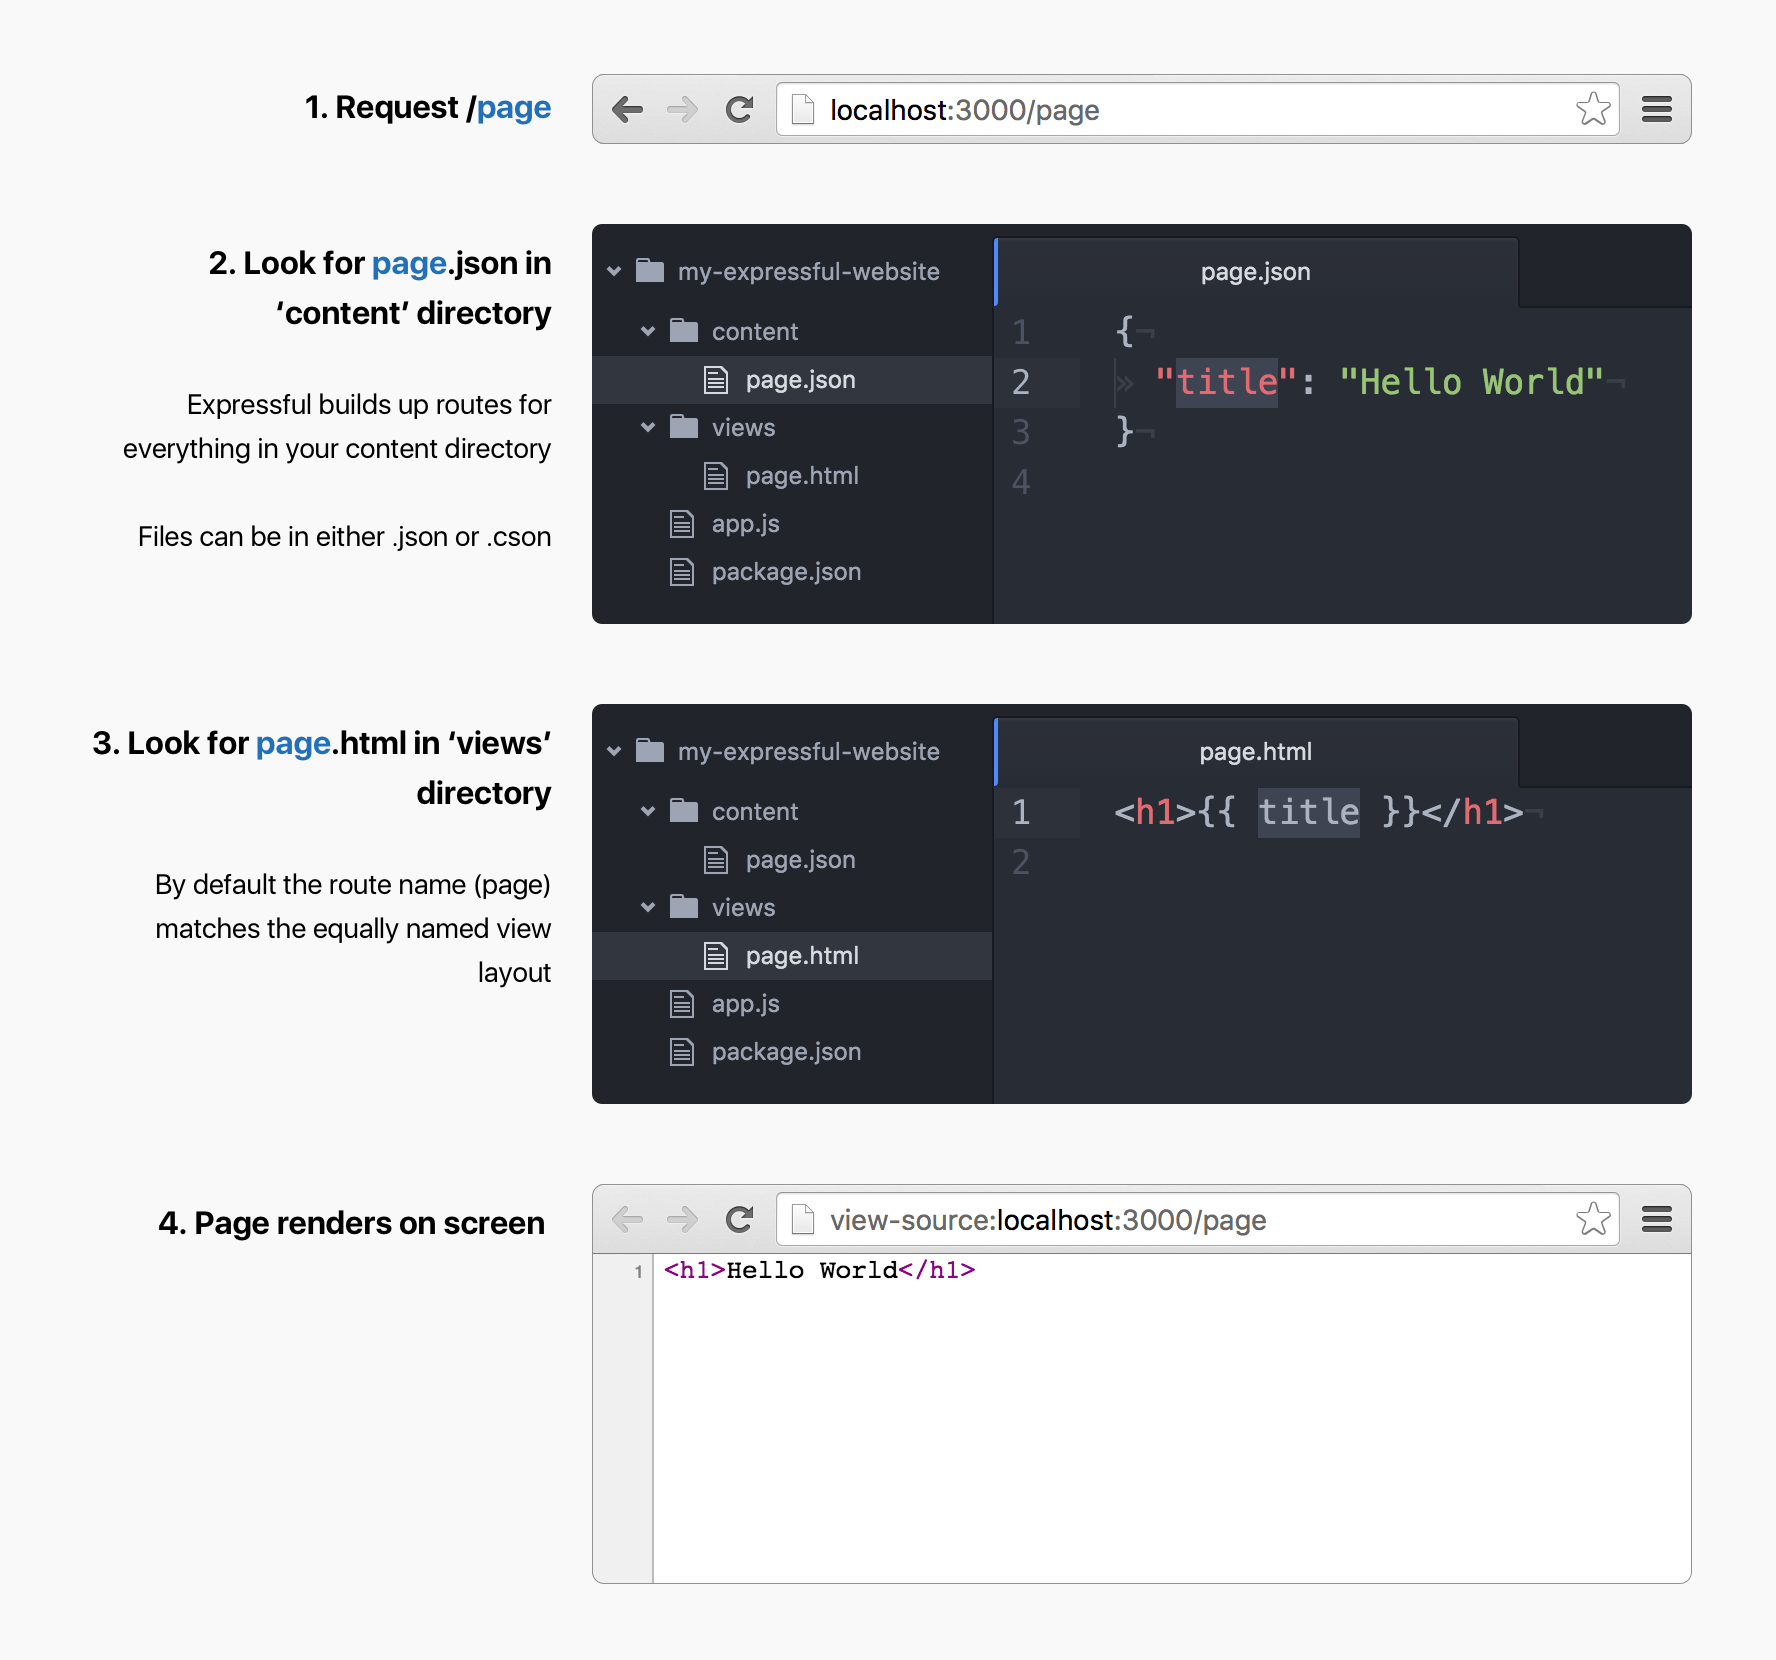Collapse my-expressful-website in the page.json editor
The height and width of the screenshot is (1660, 1776).
(x=614, y=271)
